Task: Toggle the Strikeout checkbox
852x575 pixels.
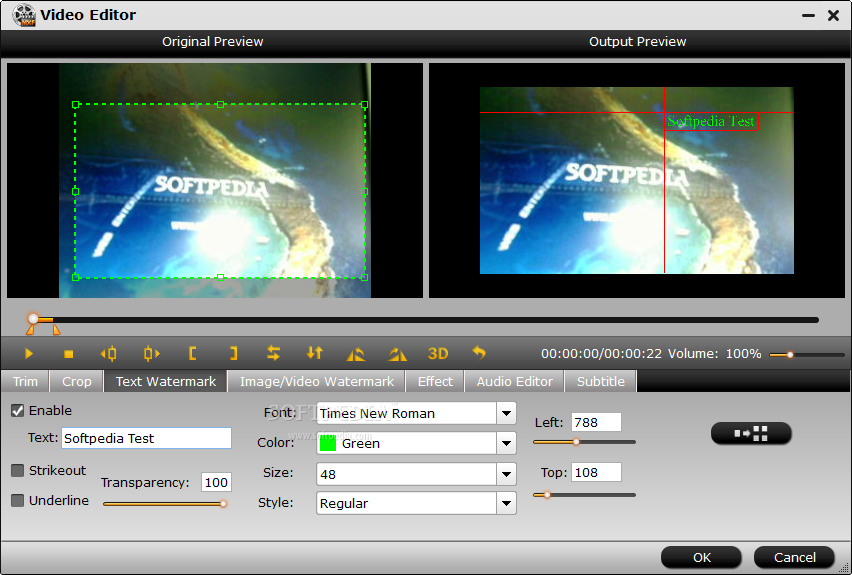Action: tap(17, 470)
